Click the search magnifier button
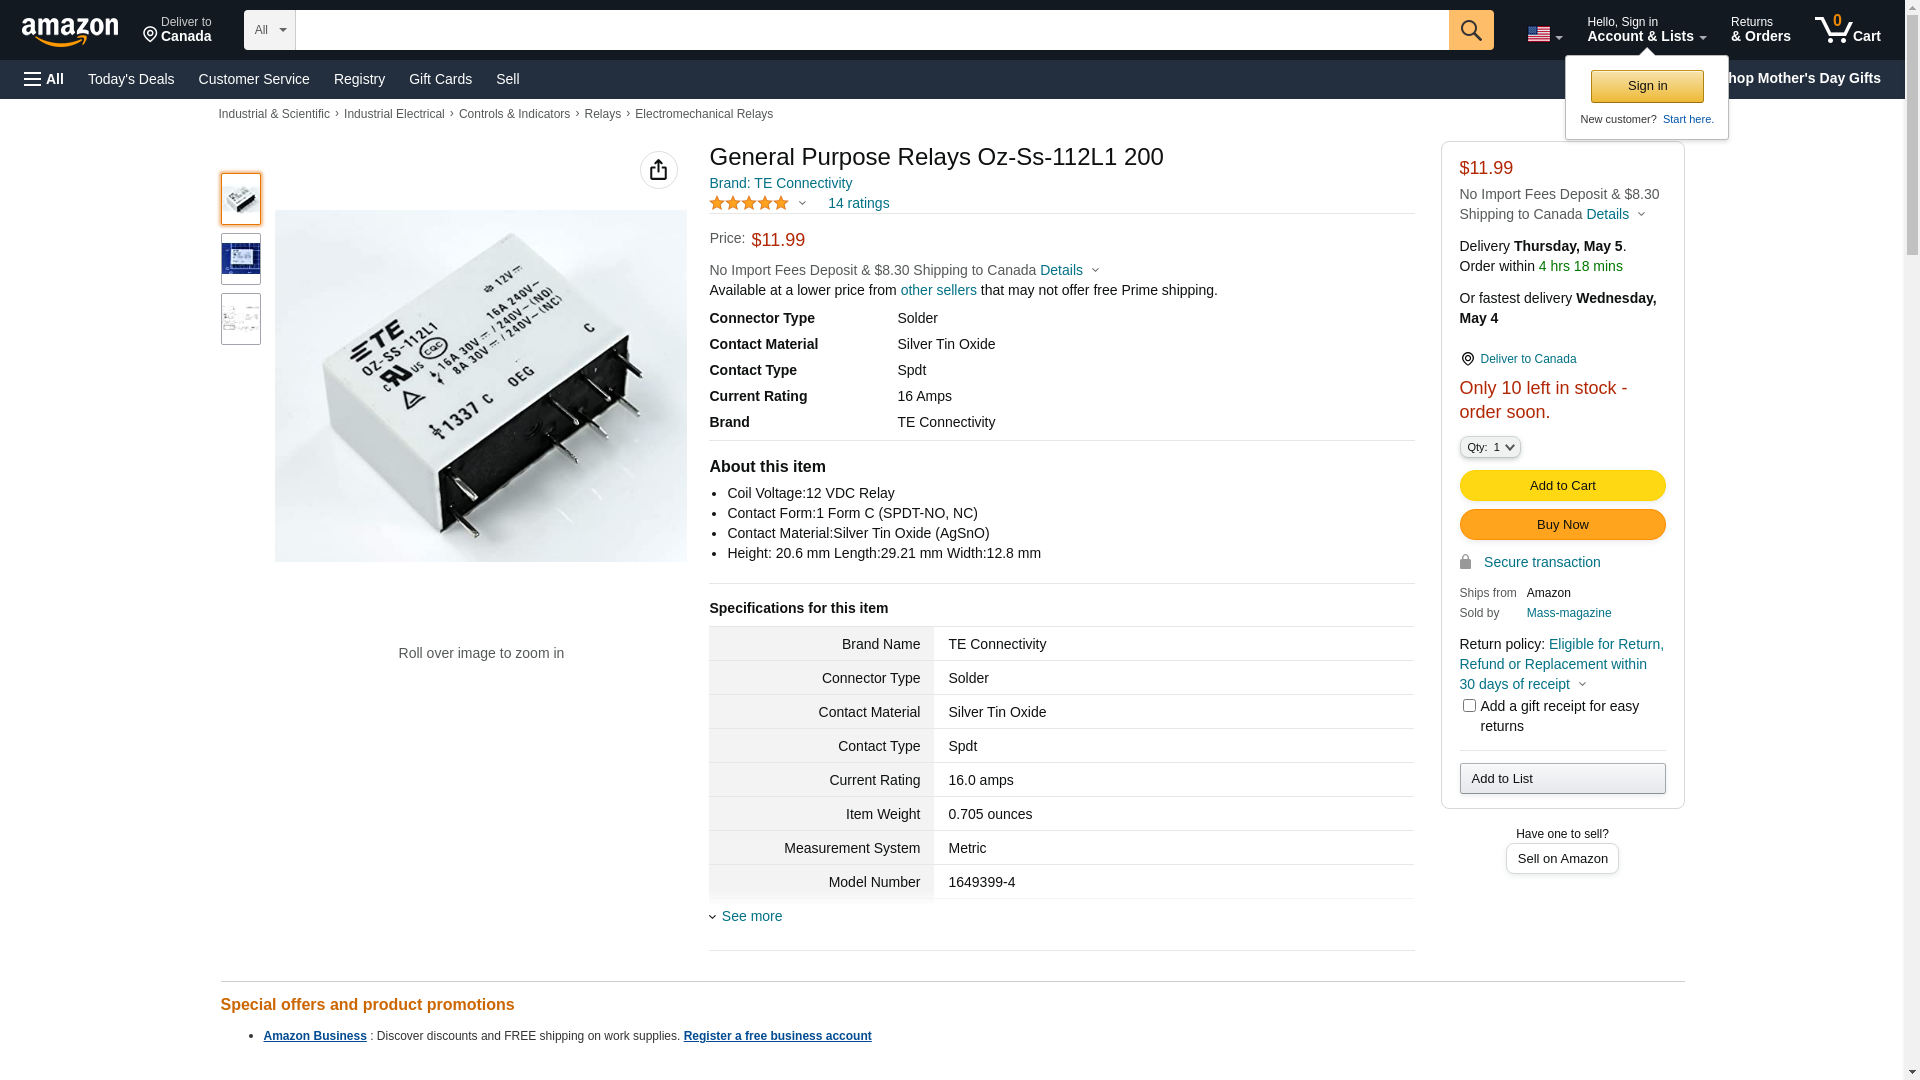Image resolution: width=1920 pixels, height=1080 pixels. click(x=1470, y=30)
